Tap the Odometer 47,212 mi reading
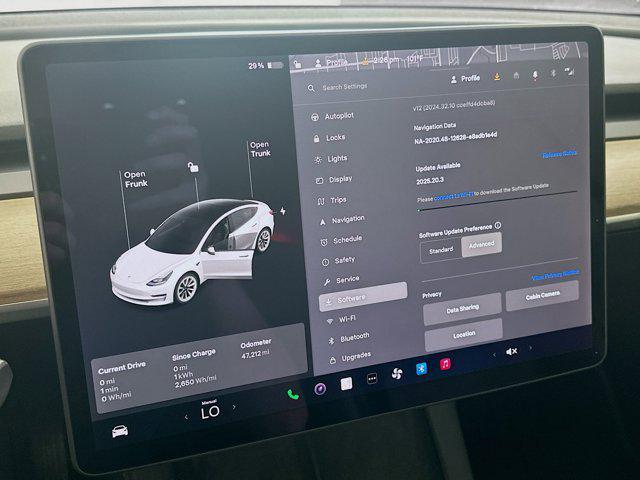This screenshot has height=480, width=640. point(256,349)
